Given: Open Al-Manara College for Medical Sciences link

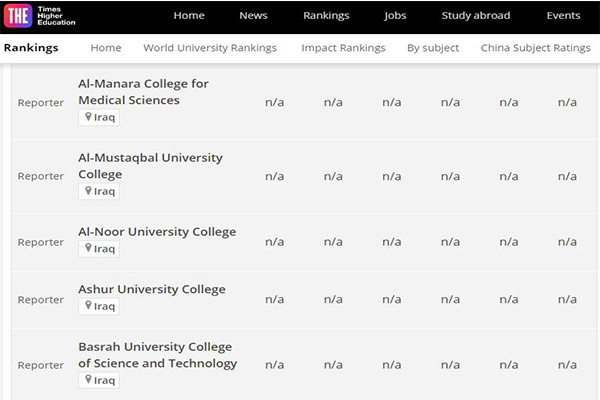Looking at the screenshot, I should tap(143, 92).
